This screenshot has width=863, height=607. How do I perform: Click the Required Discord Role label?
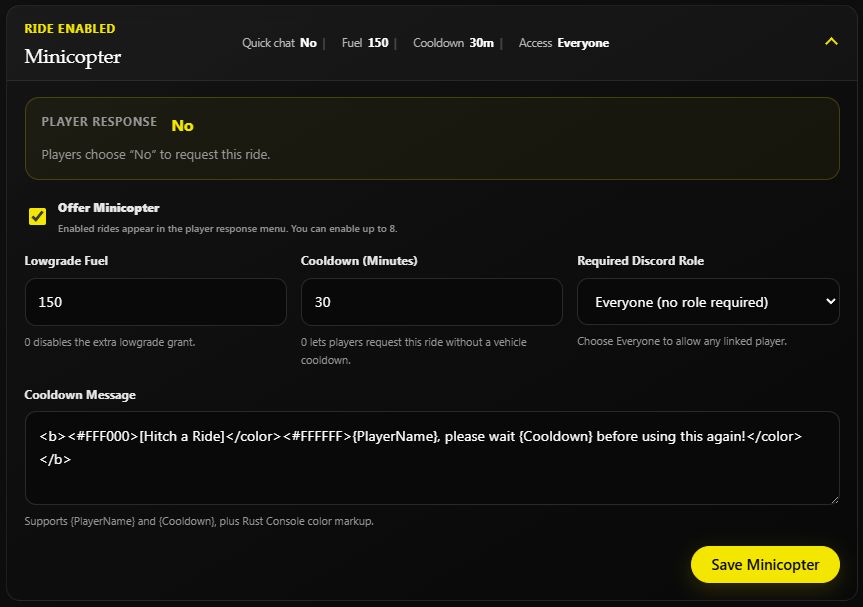641,261
